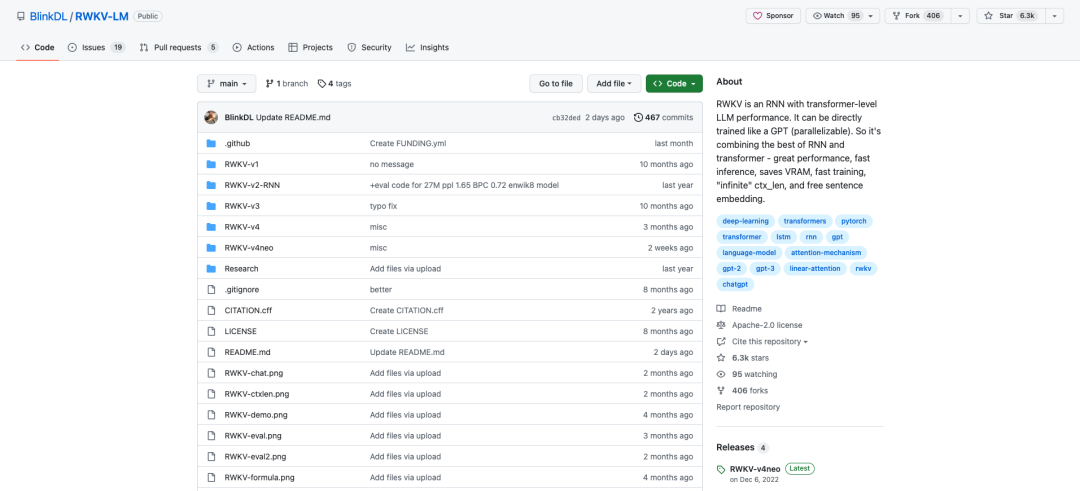
Task: Switch to the Issues tab
Action: pyautogui.click(x=96, y=48)
